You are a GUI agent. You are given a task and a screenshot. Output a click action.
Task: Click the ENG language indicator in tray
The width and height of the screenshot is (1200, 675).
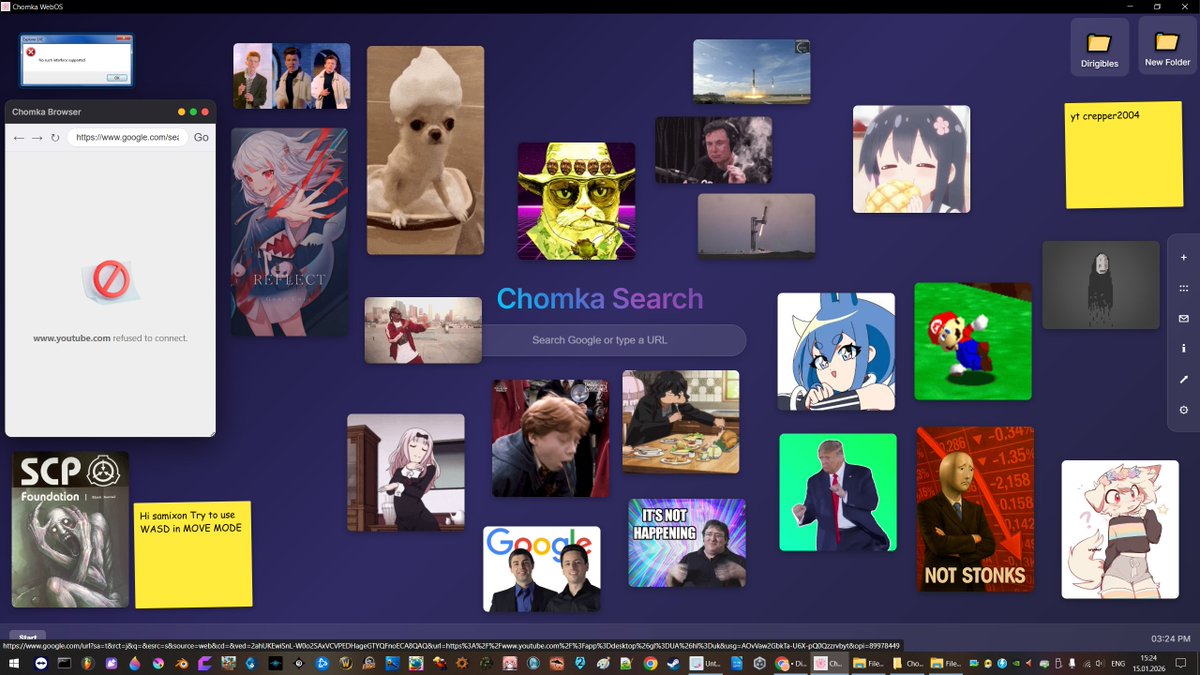coord(1118,663)
